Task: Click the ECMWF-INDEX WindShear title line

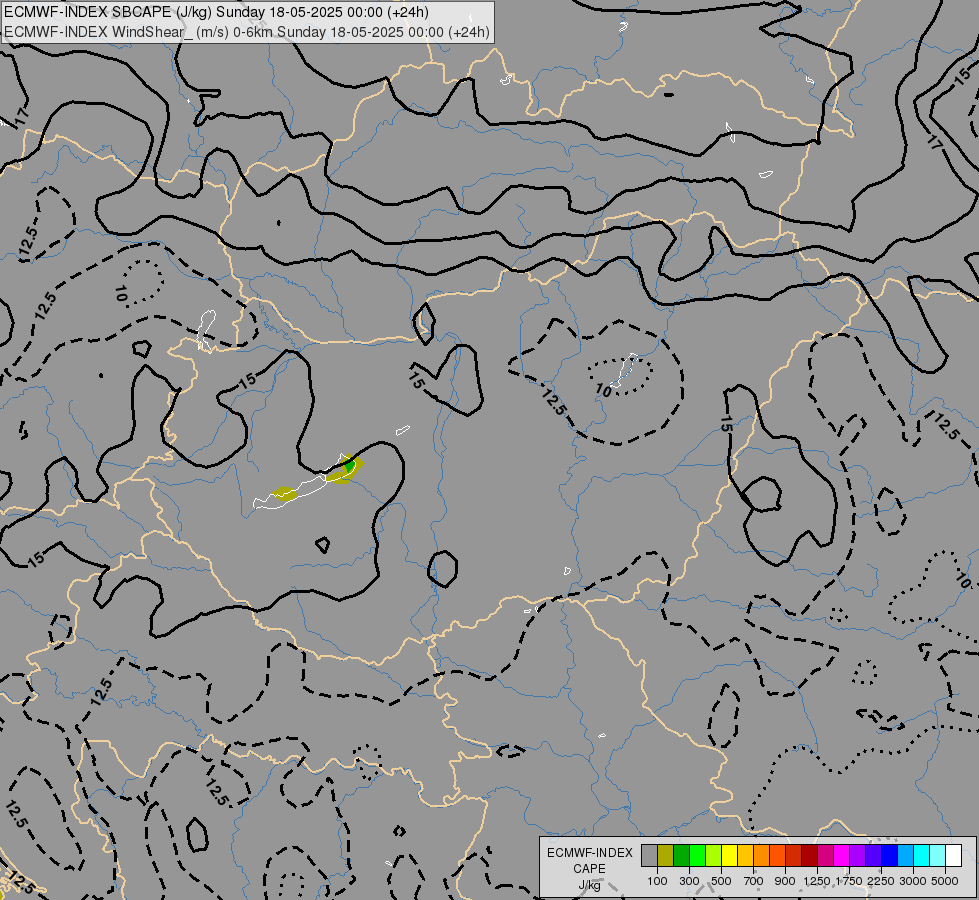Action: (x=247, y=32)
